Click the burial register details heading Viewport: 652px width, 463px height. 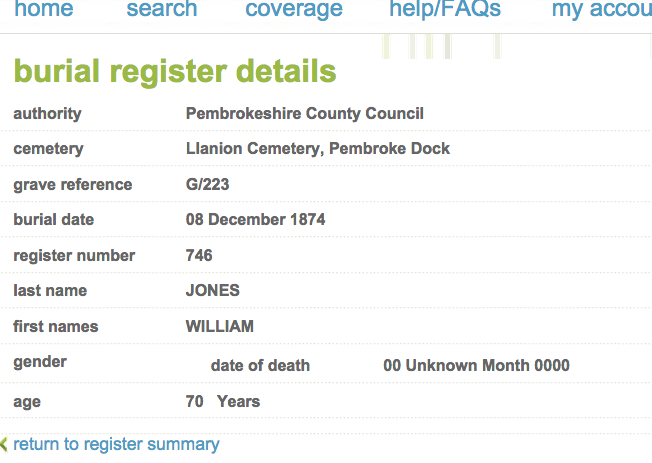[x=175, y=71]
